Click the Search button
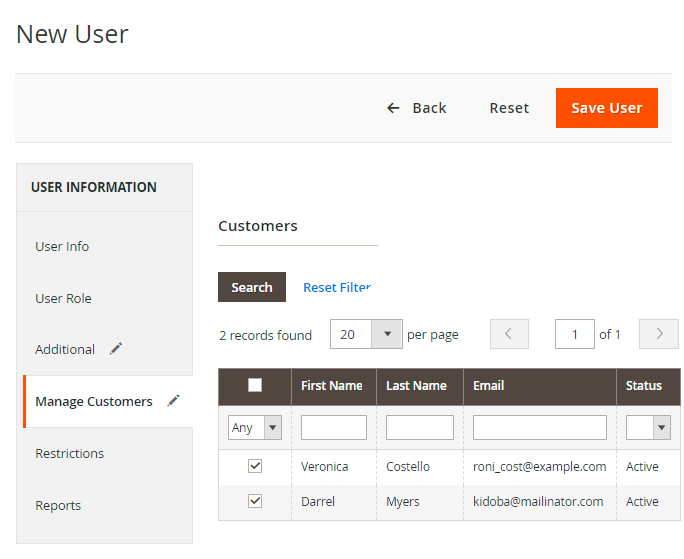Viewport: 684px width, 559px height. pos(252,287)
